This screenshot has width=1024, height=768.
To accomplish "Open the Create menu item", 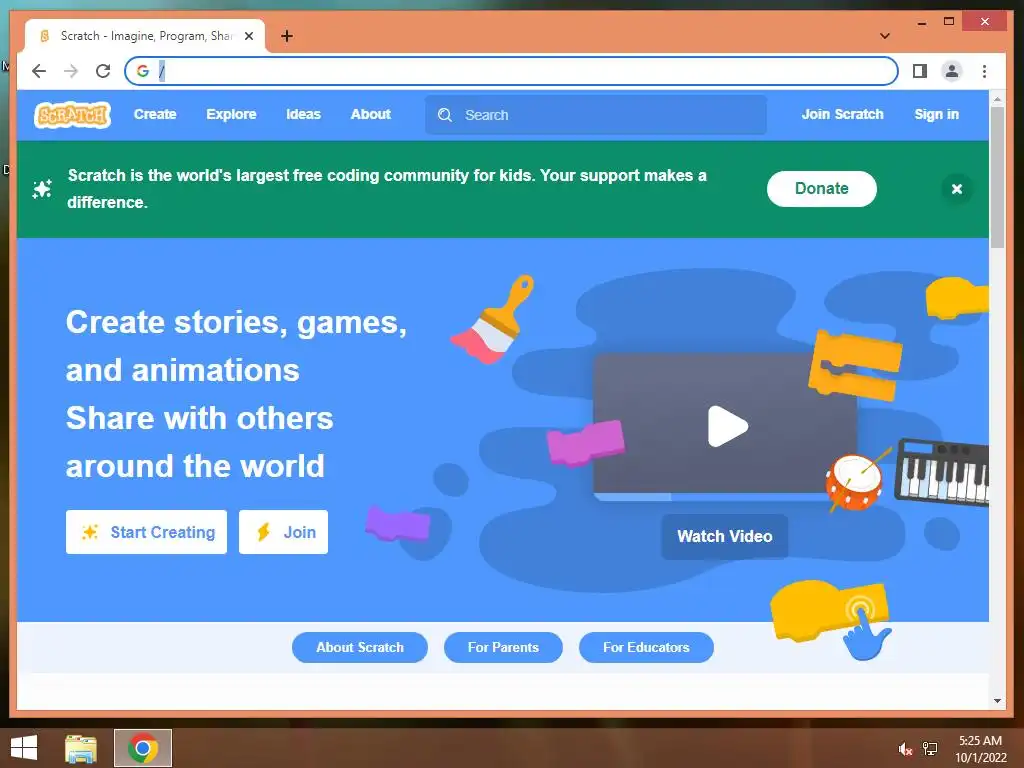I will point(155,114).
